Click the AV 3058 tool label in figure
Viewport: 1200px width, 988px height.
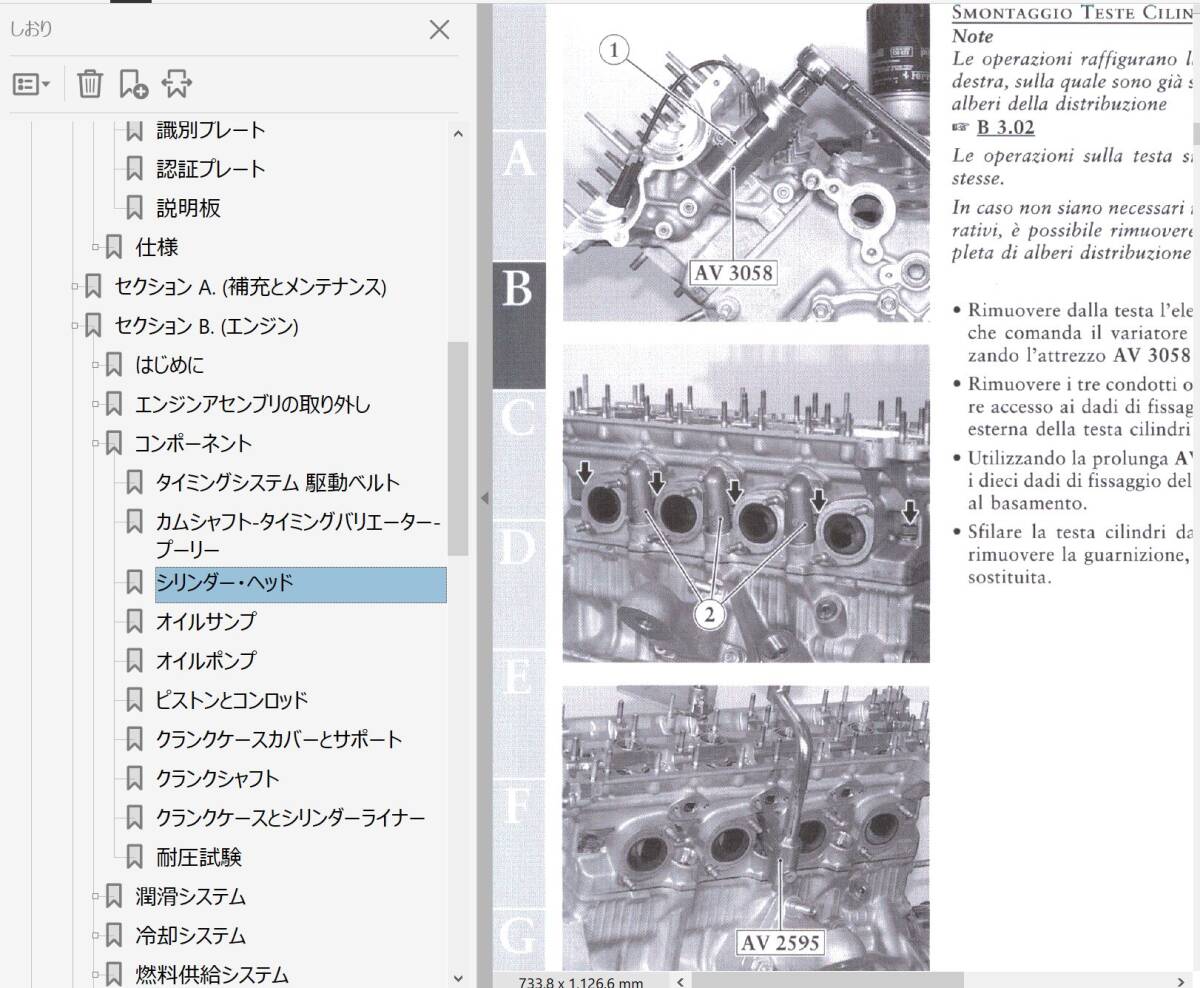click(x=733, y=271)
